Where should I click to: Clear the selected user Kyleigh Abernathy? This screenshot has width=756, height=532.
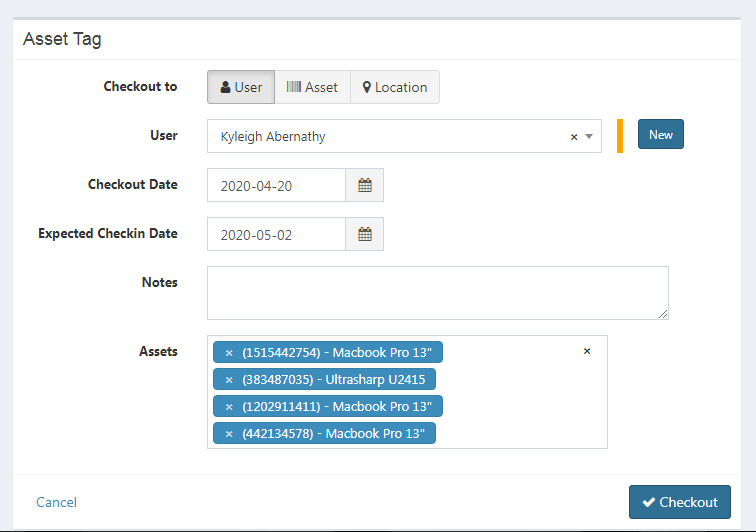tap(574, 137)
